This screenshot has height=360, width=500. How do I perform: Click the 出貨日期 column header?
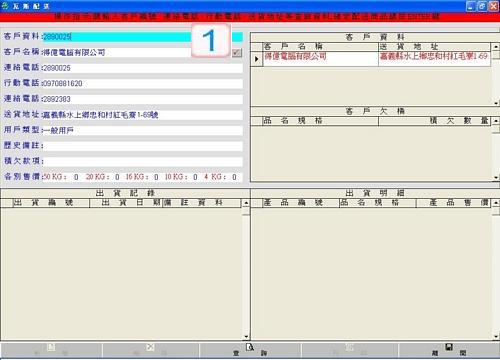tap(126, 203)
